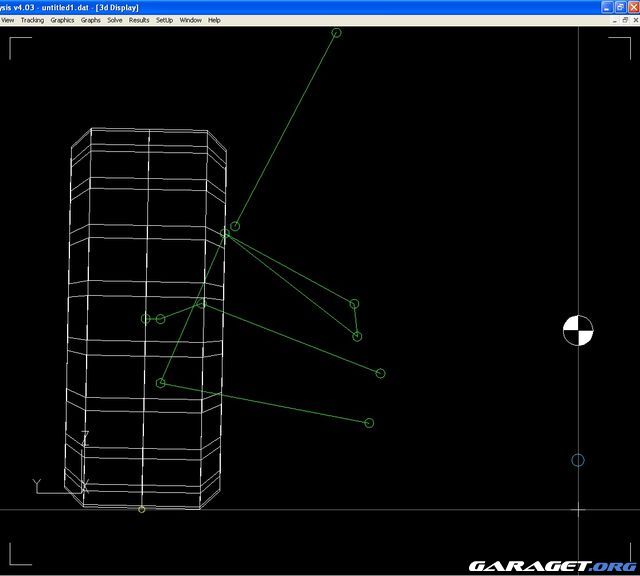Select the topmost green strut mount point
This screenshot has height=576, width=640.
point(336,33)
